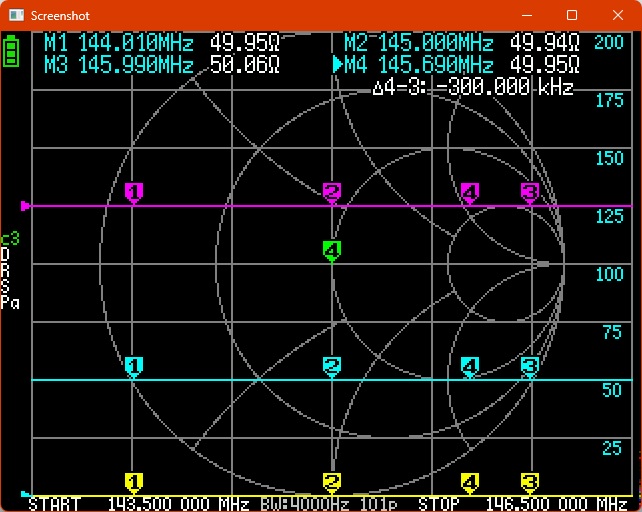Click the green Smith chart marker 4
Image resolution: width=642 pixels, height=512 pixels.
click(x=332, y=249)
